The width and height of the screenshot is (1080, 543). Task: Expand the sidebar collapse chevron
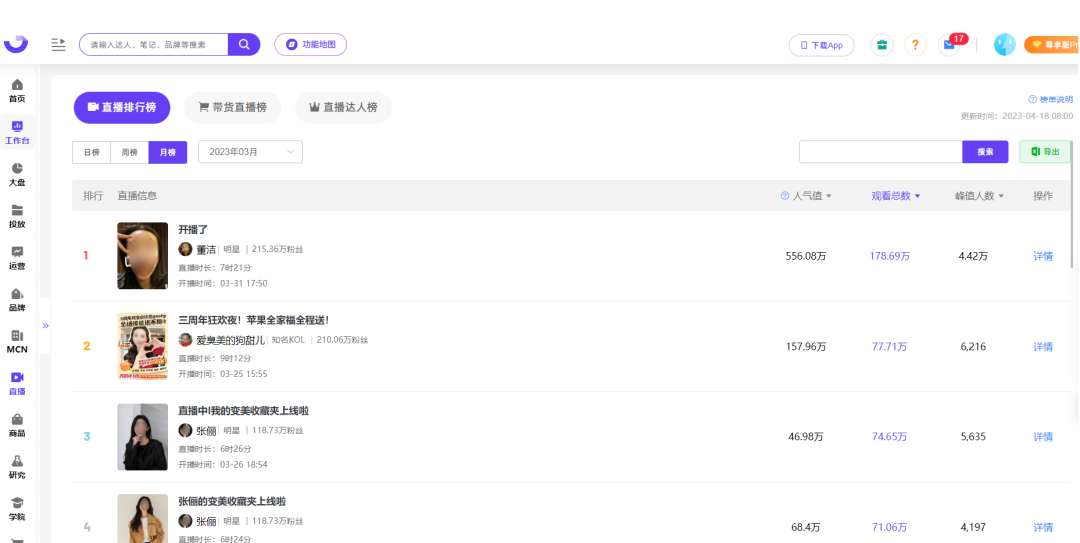pos(45,325)
